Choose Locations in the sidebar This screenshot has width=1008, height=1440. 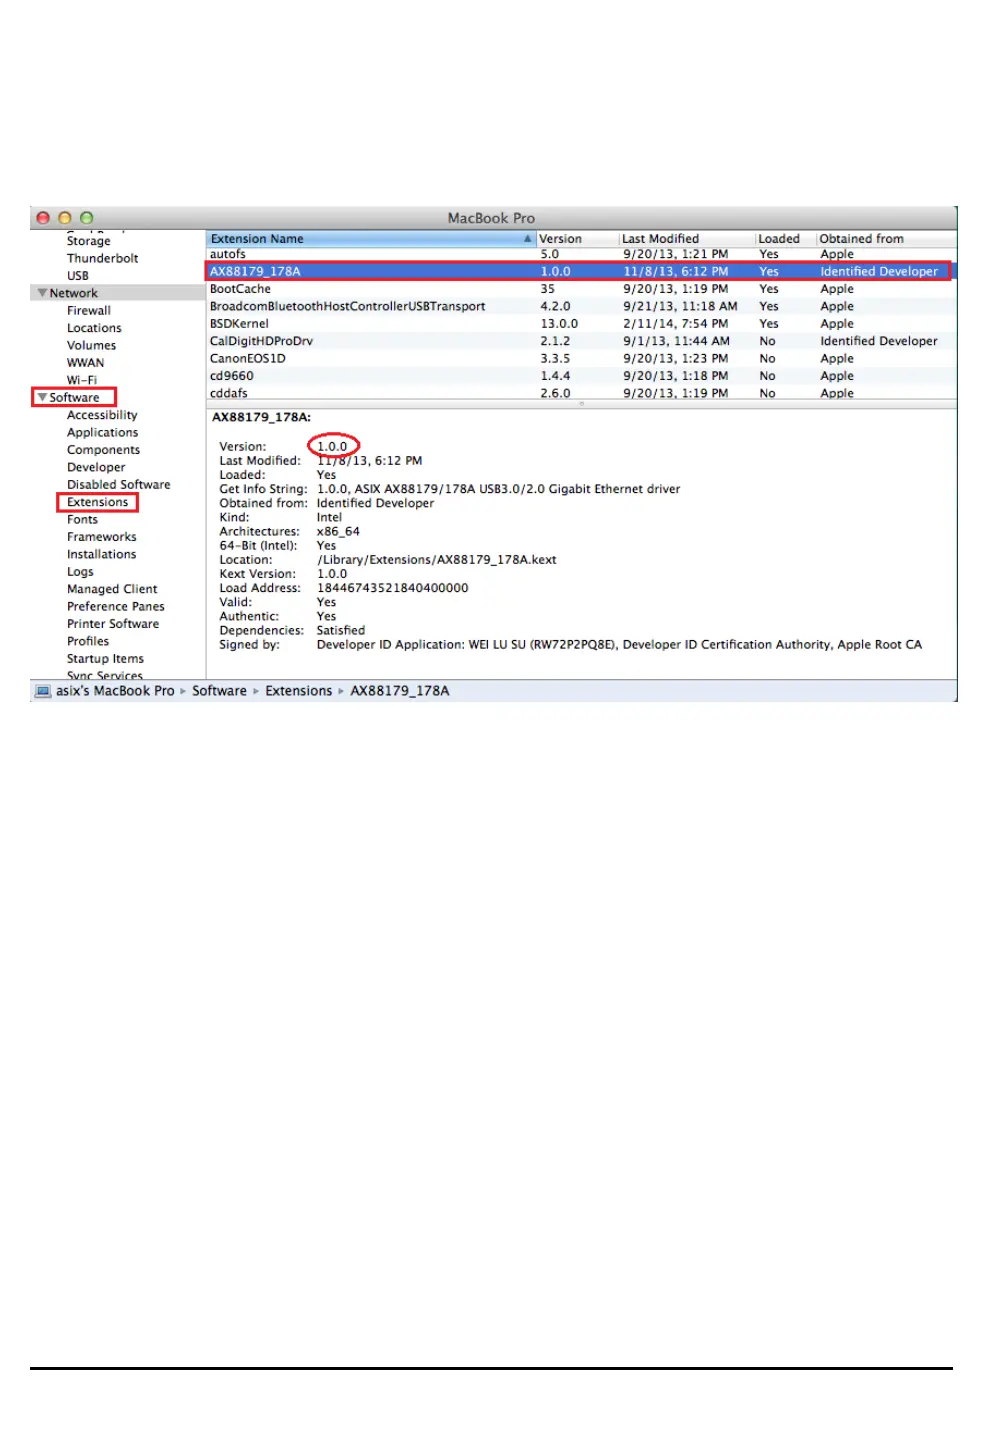pos(94,328)
